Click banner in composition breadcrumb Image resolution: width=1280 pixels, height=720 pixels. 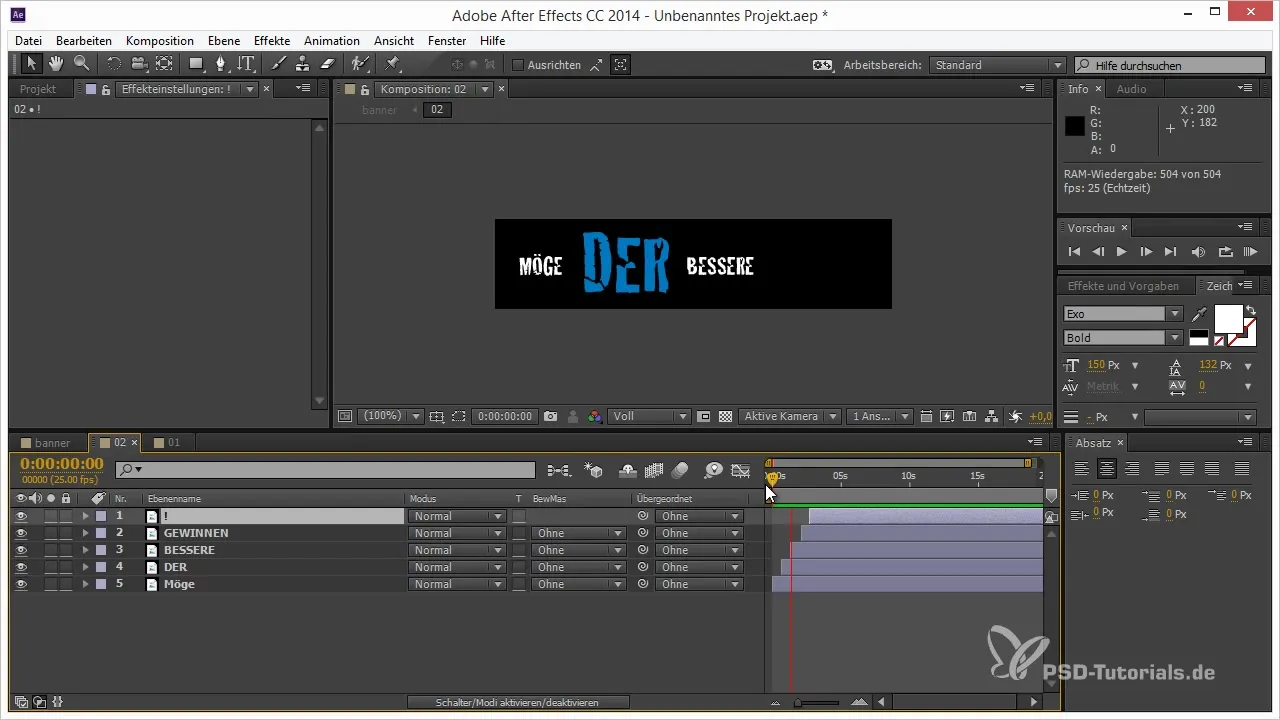pyautogui.click(x=379, y=110)
